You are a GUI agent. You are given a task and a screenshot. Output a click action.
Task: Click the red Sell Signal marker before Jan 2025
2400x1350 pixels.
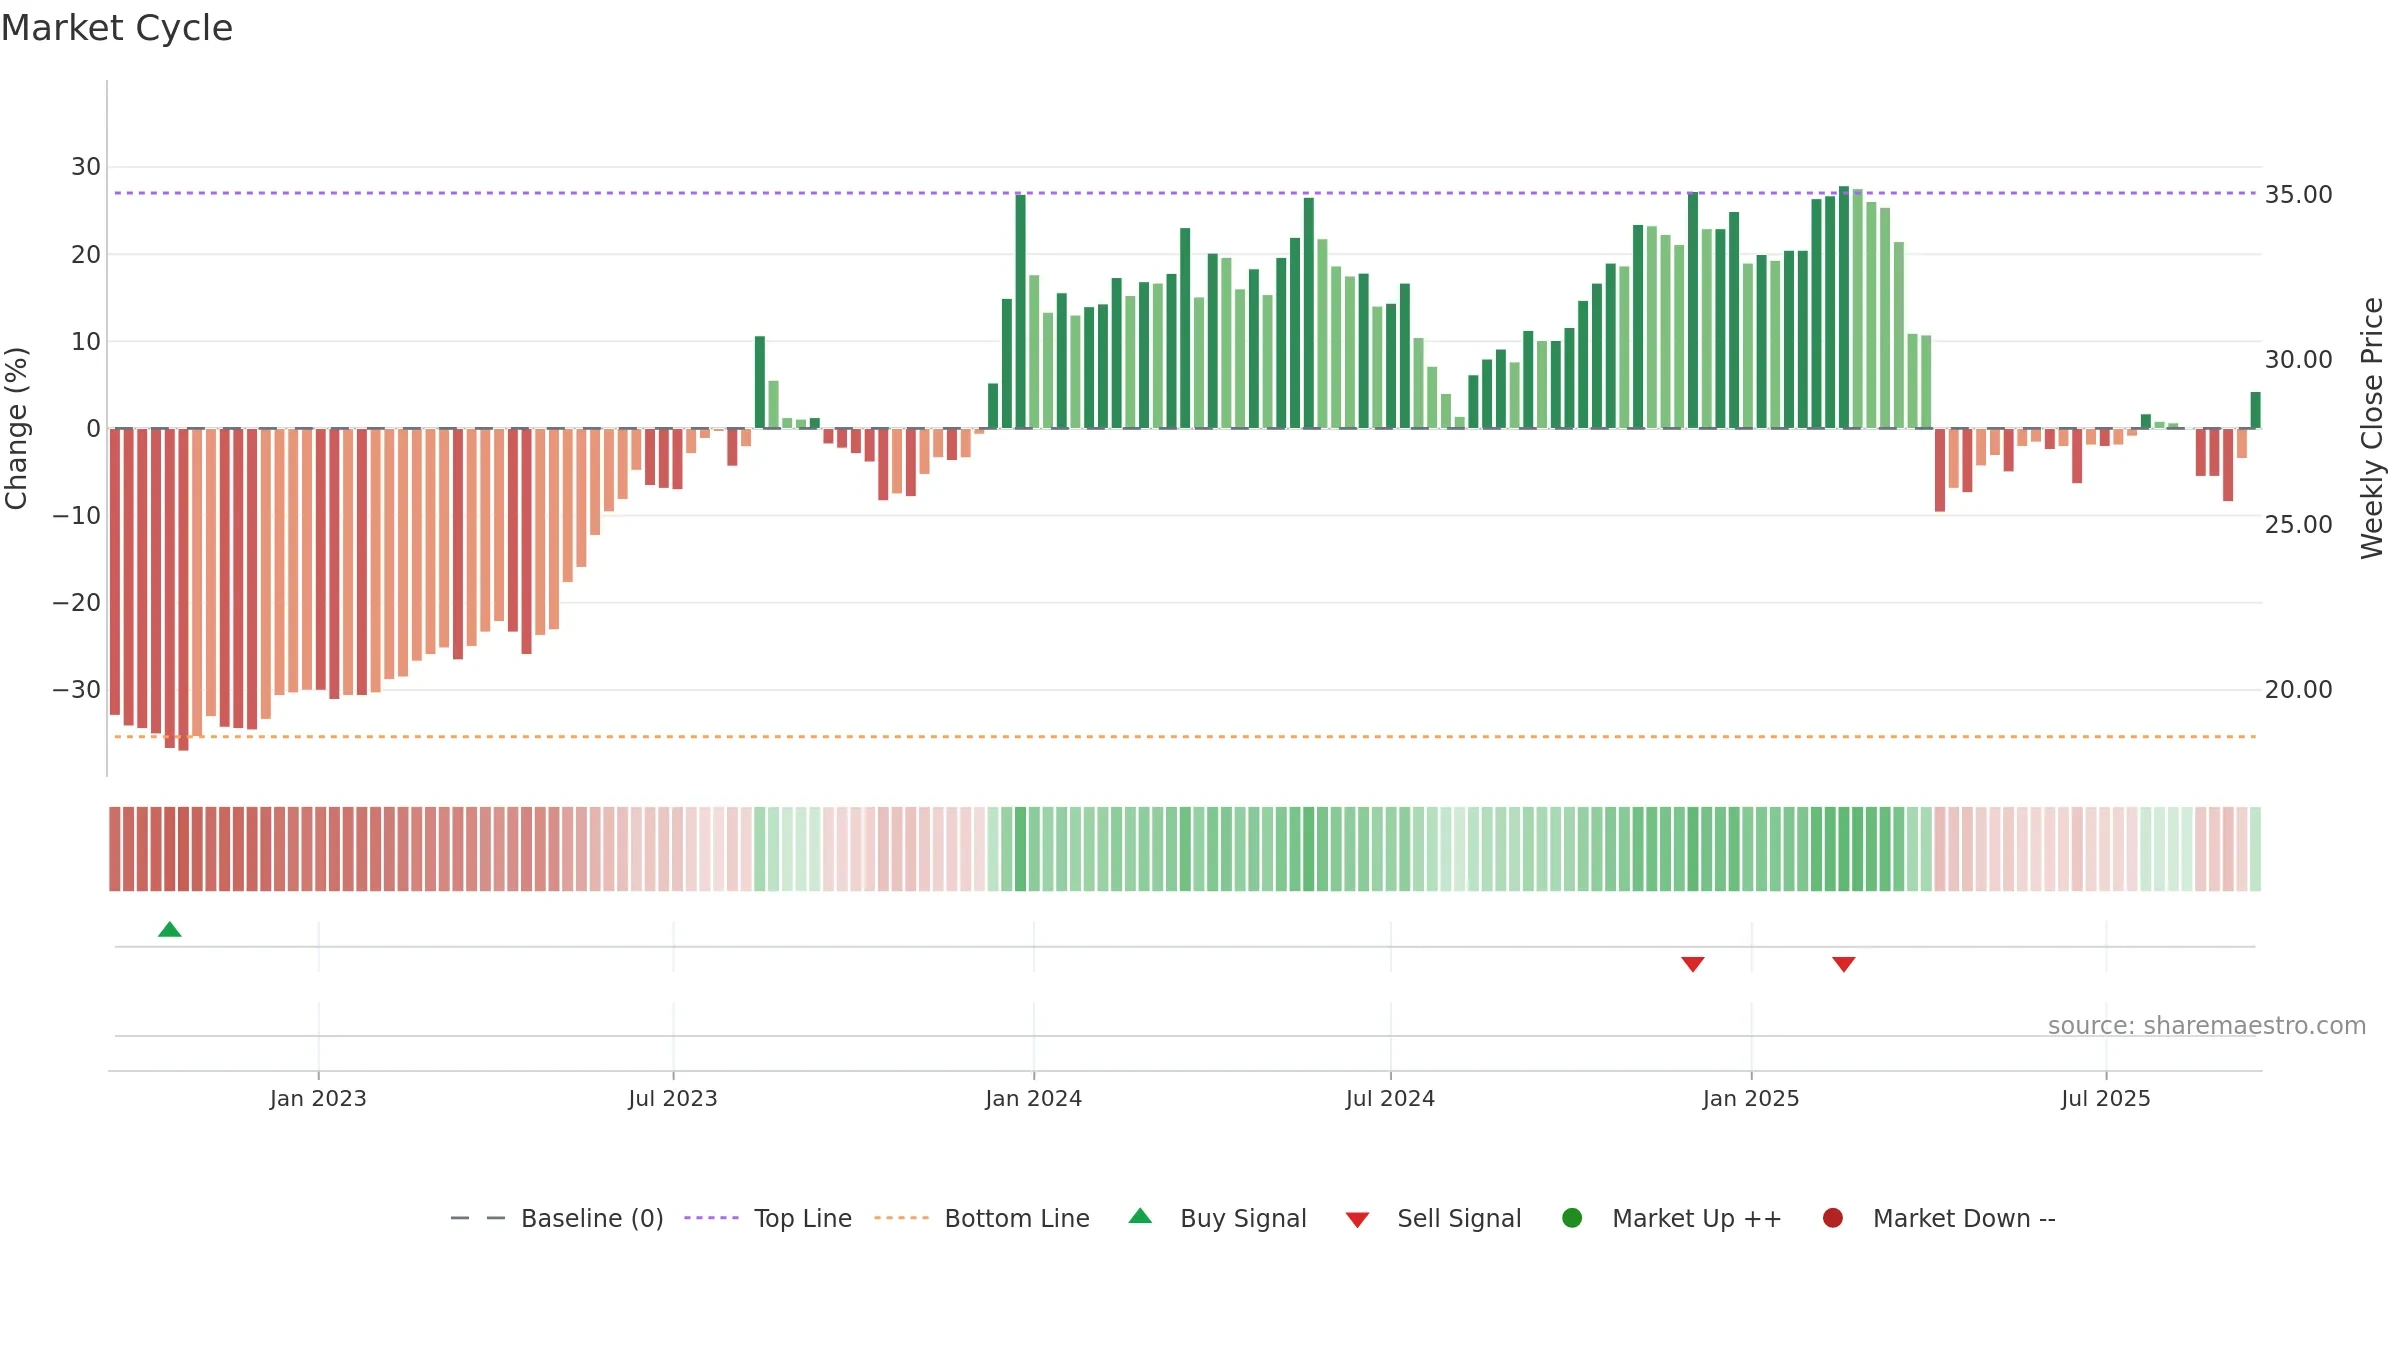pyautogui.click(x=1693, y=964)
